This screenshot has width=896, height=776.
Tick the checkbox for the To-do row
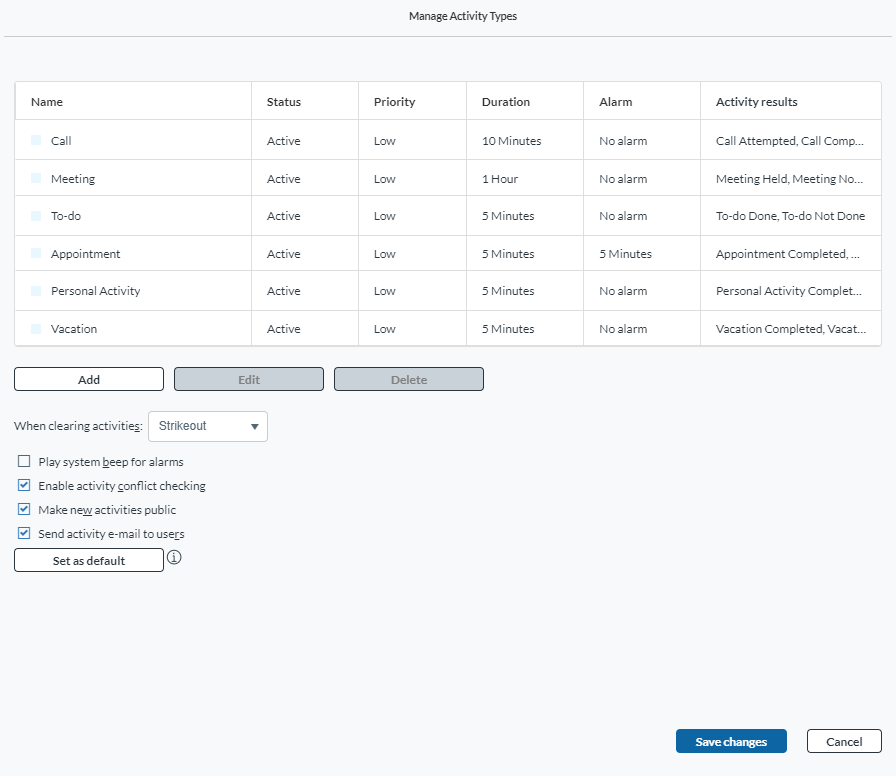click(36, 215)
